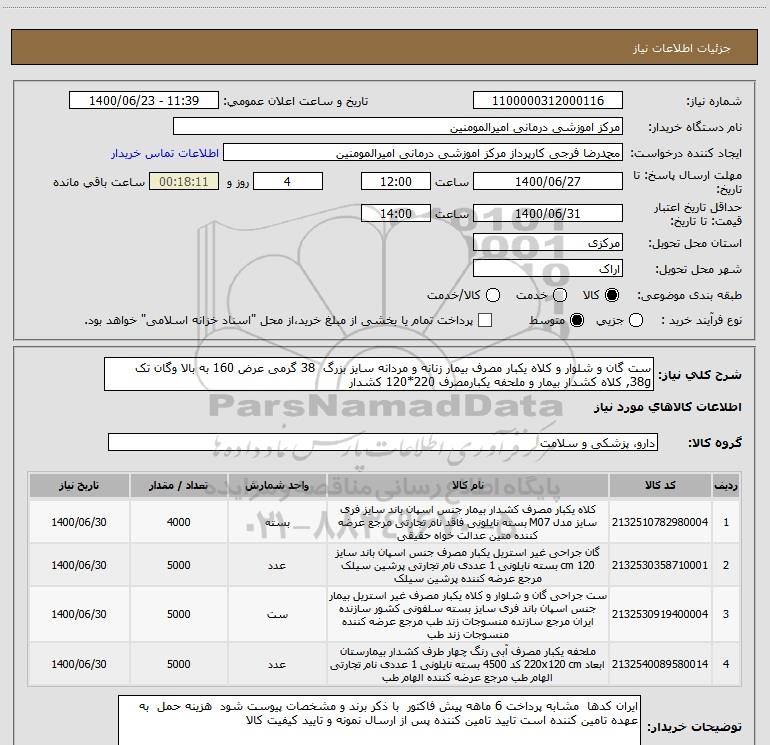Click the requester name field محمدرضا فرجی
The image size is (770, 745).
(x=423, y=153)
